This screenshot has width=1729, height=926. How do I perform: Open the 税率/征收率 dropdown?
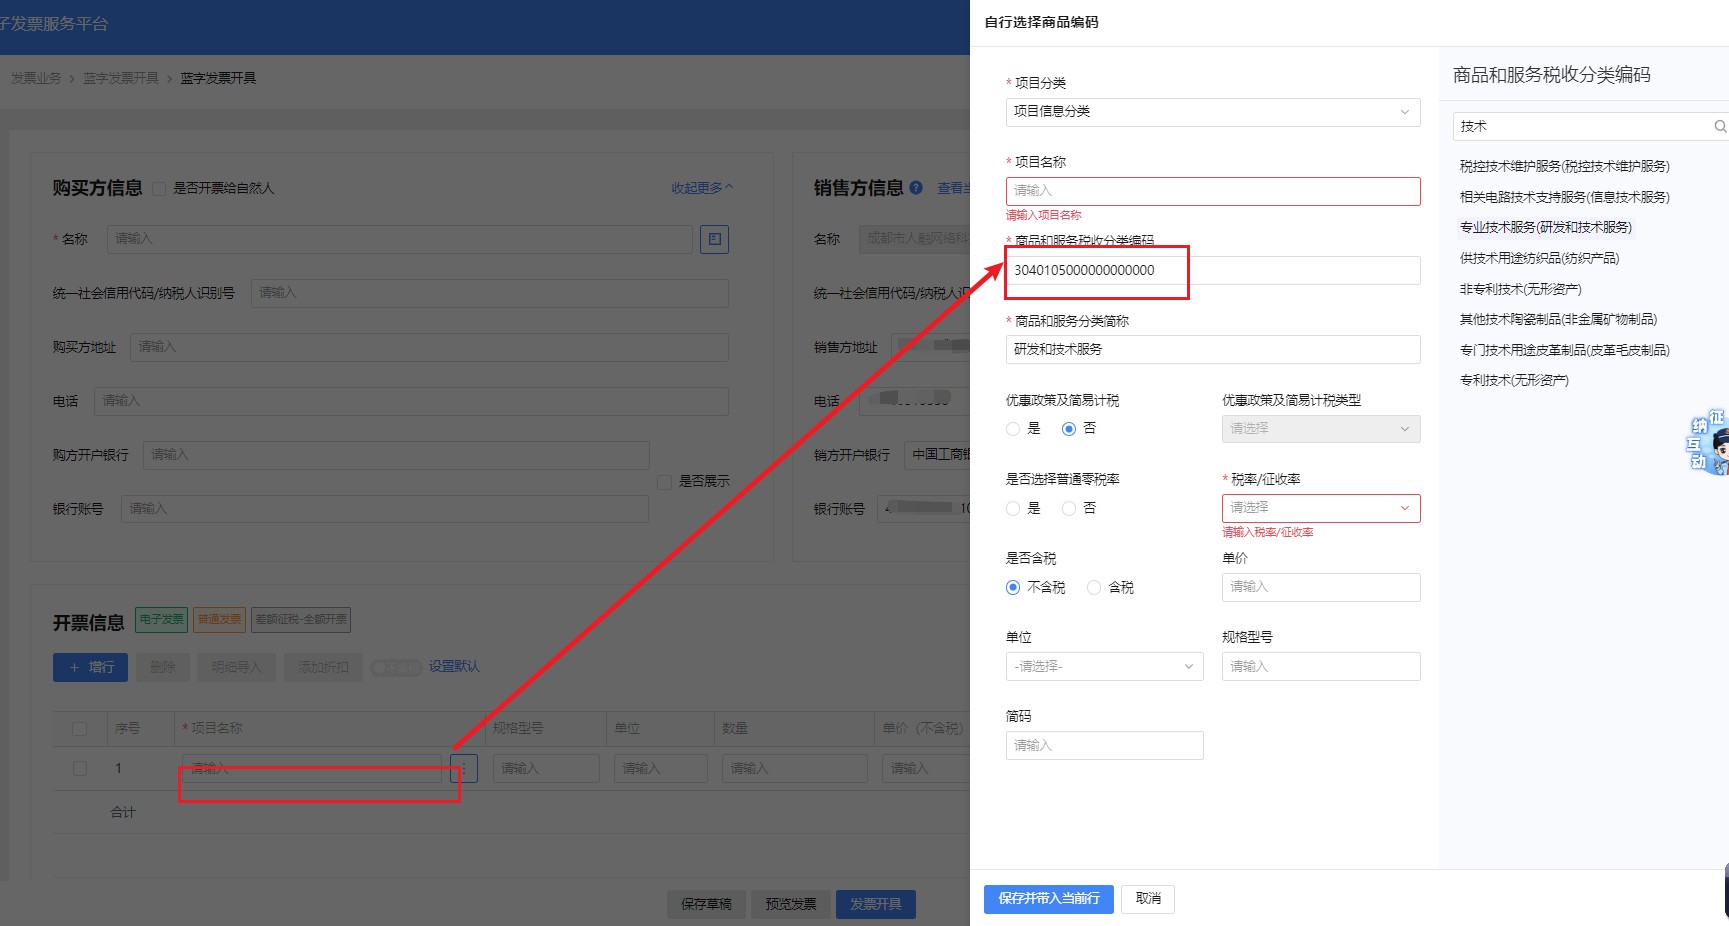[1321, 508]
